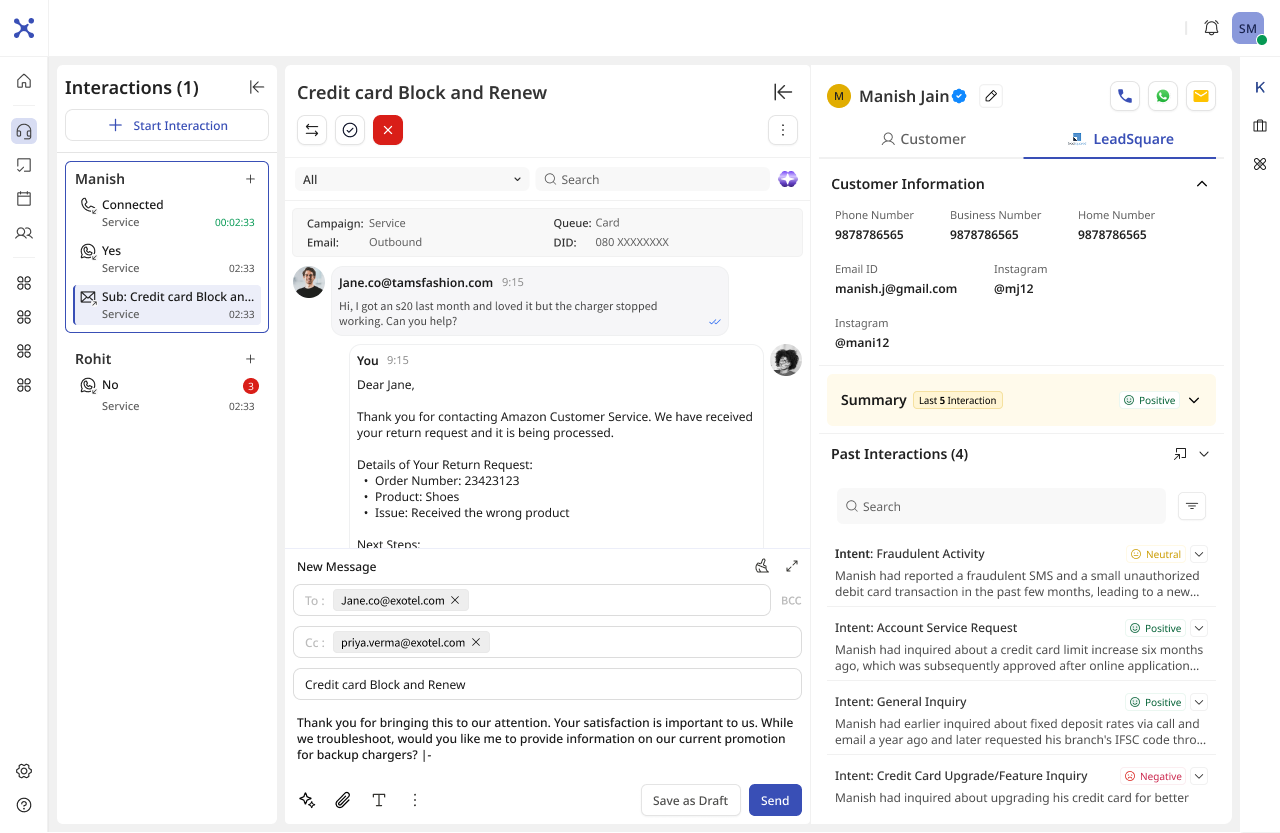
Task: Click the red close interaction button
Action: pos(388,130)
